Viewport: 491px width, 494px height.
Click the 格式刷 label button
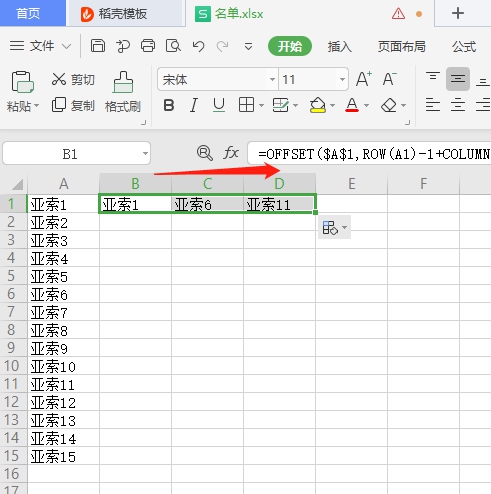click(123, 107)
